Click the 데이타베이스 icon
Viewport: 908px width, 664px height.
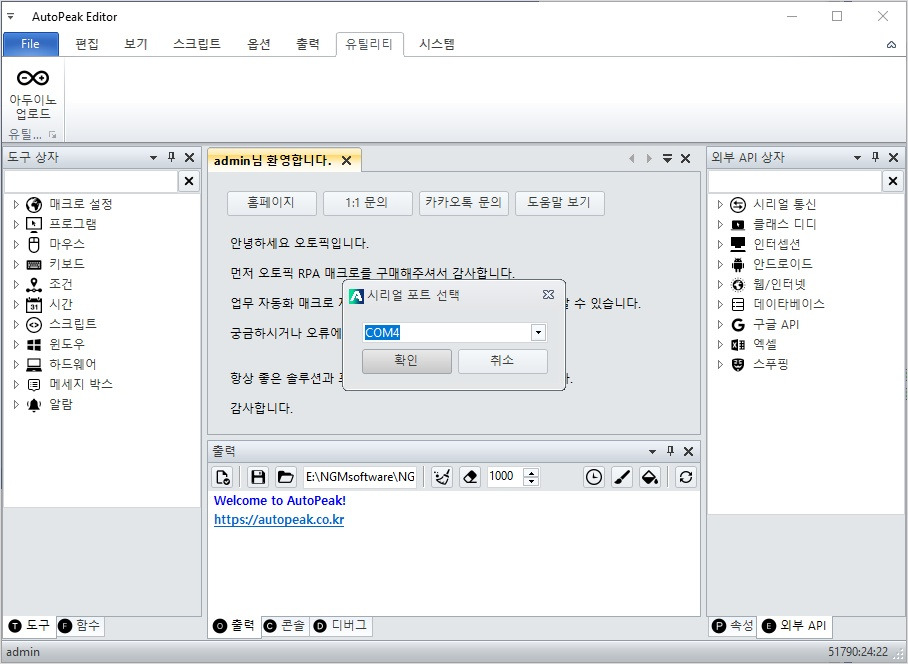[738, 305]
